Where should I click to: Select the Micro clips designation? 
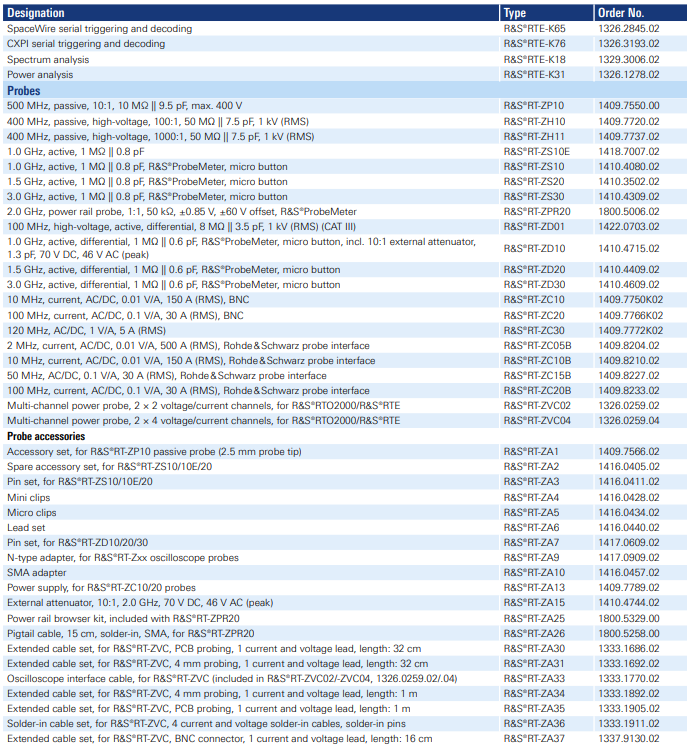click(32, 513)
